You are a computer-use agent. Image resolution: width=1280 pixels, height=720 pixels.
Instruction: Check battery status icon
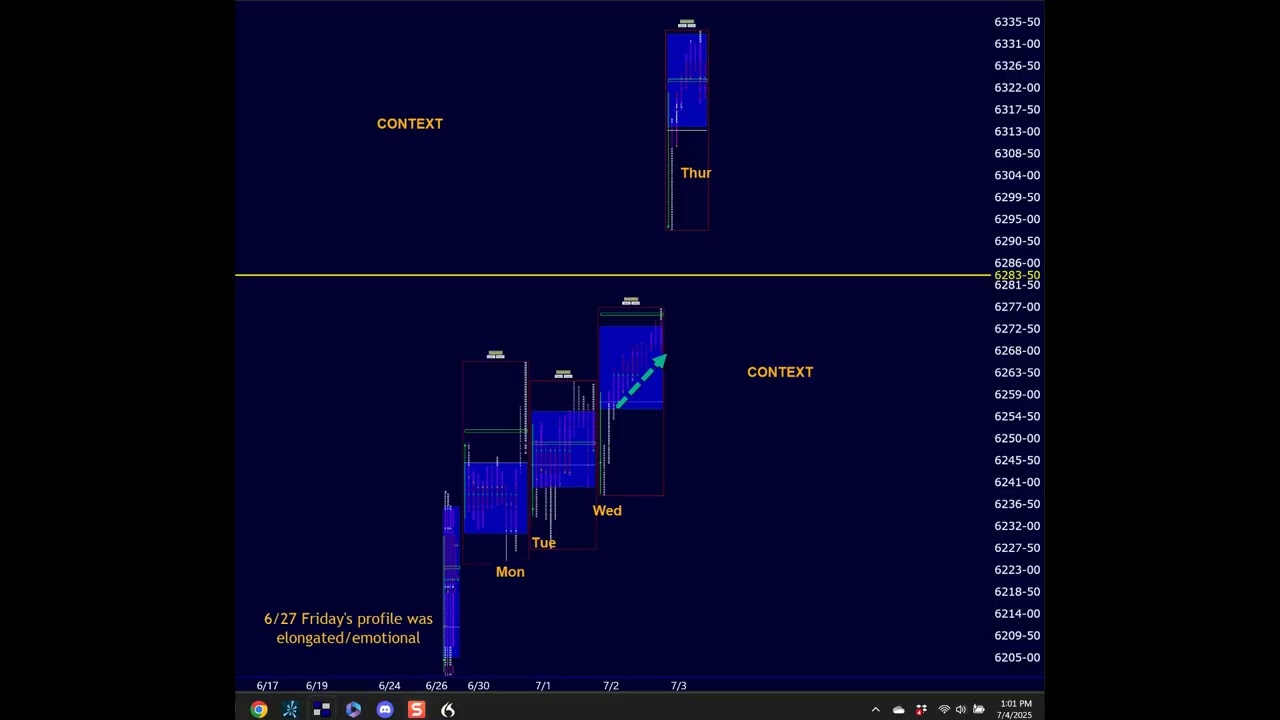[x=979, y=710]
